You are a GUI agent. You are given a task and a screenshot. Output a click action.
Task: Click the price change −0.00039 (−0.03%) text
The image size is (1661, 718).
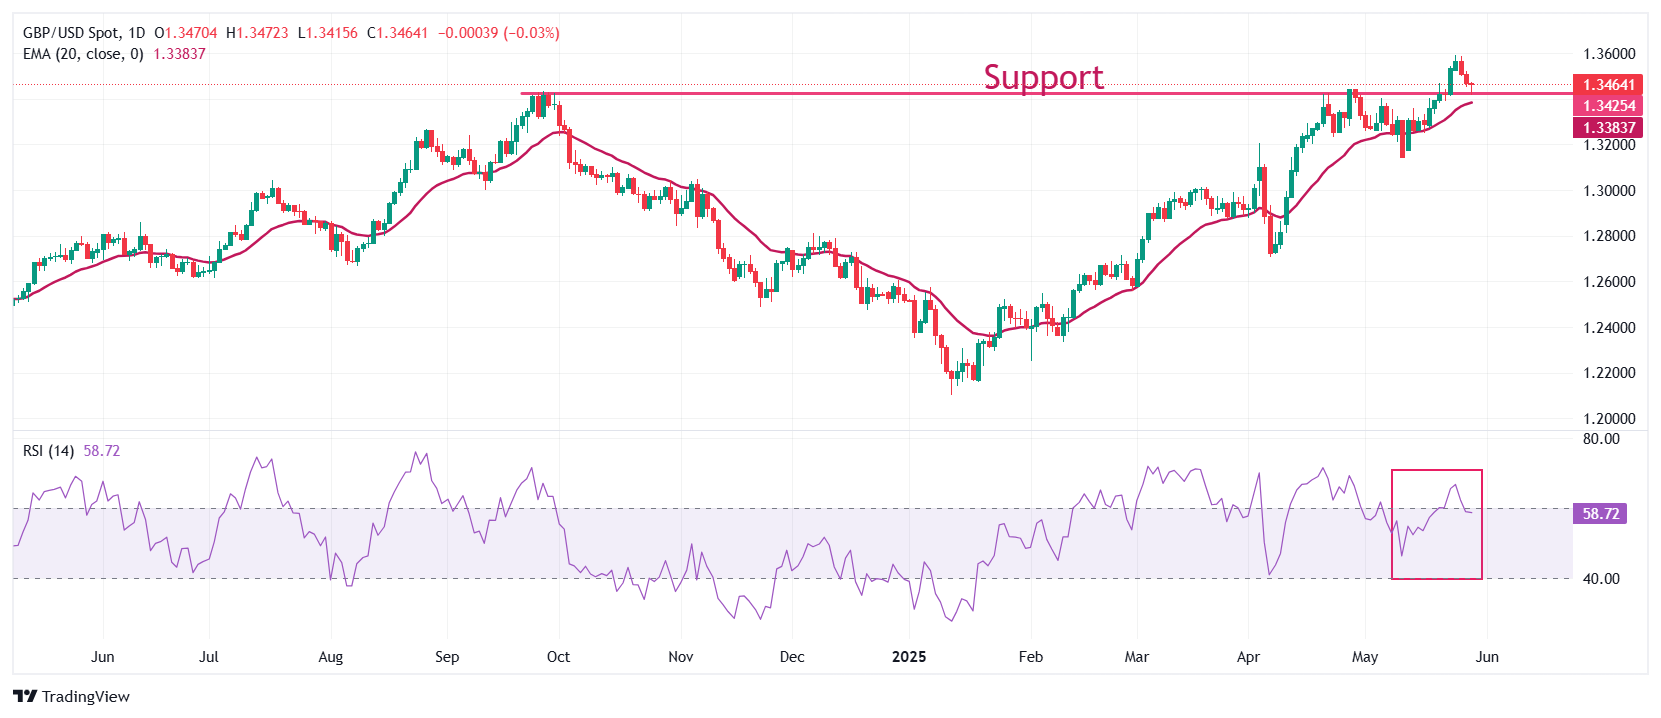[498, 33]
